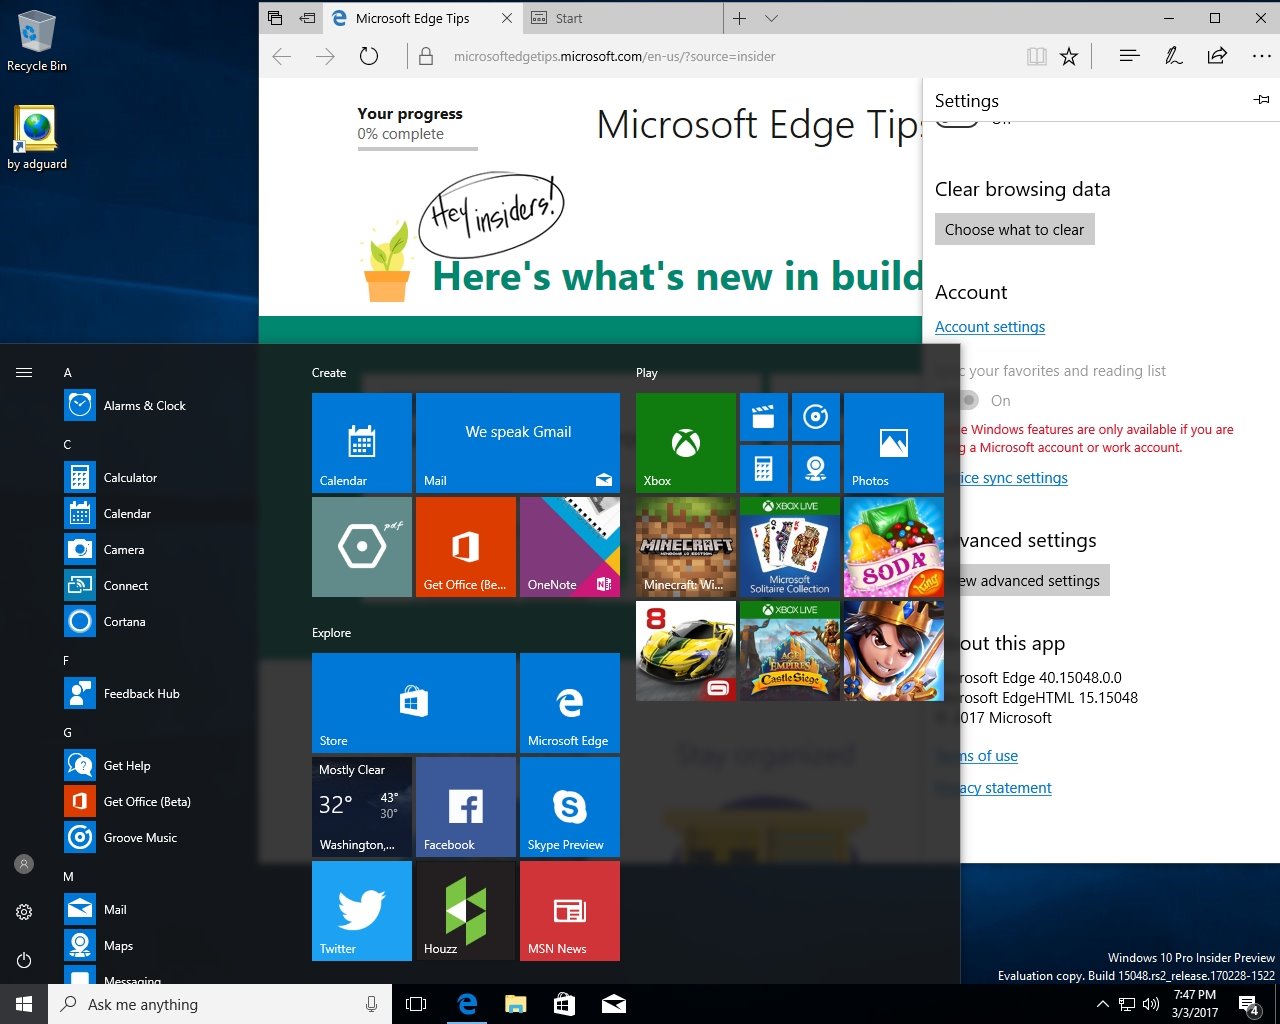This screenshot has width=1280, height=1024.
Task: Open the Calculator small tile
Action: point(764,469)
